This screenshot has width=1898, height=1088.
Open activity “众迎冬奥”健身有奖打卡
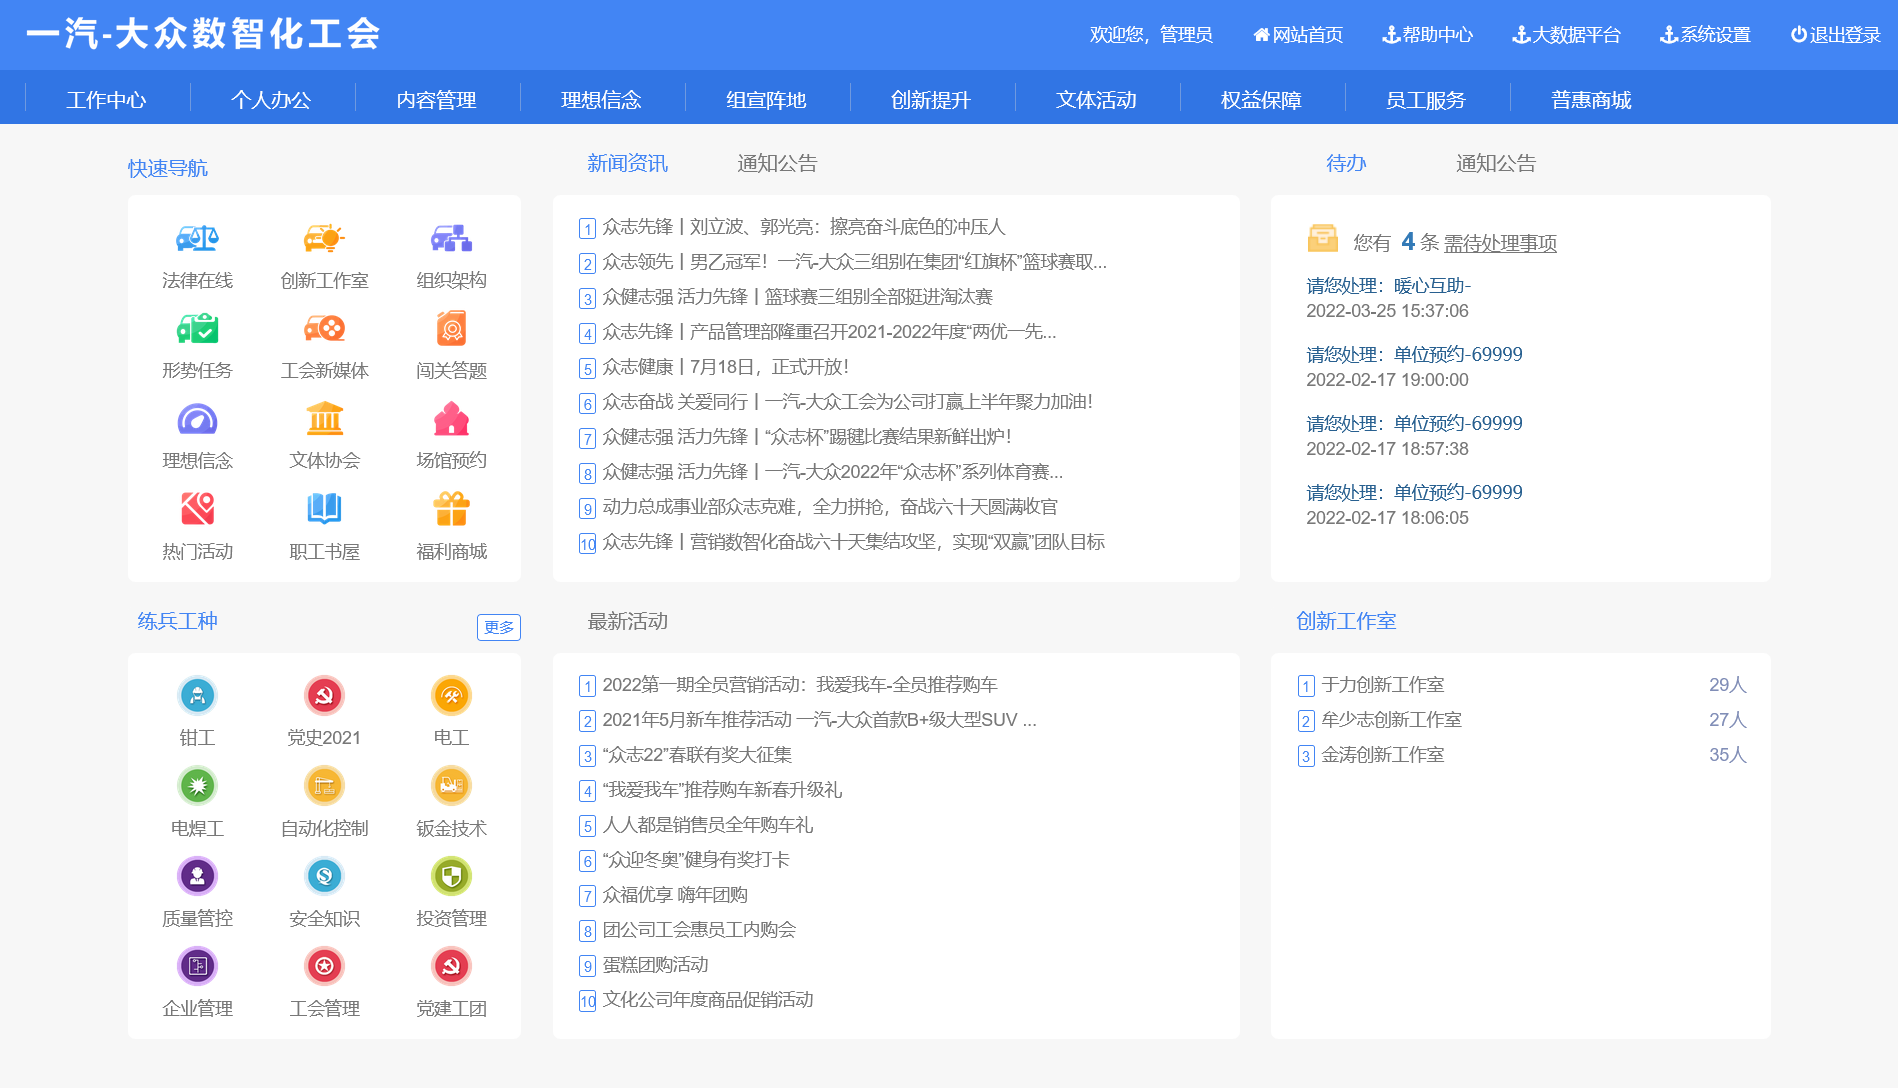click(x=696, y=860)
